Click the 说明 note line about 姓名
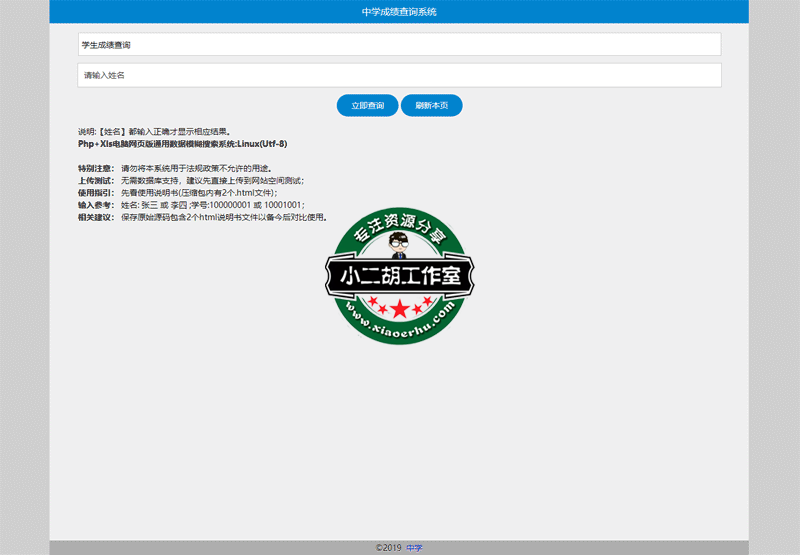The width and height of the screenshot is (800, 555). click(154, 131)
